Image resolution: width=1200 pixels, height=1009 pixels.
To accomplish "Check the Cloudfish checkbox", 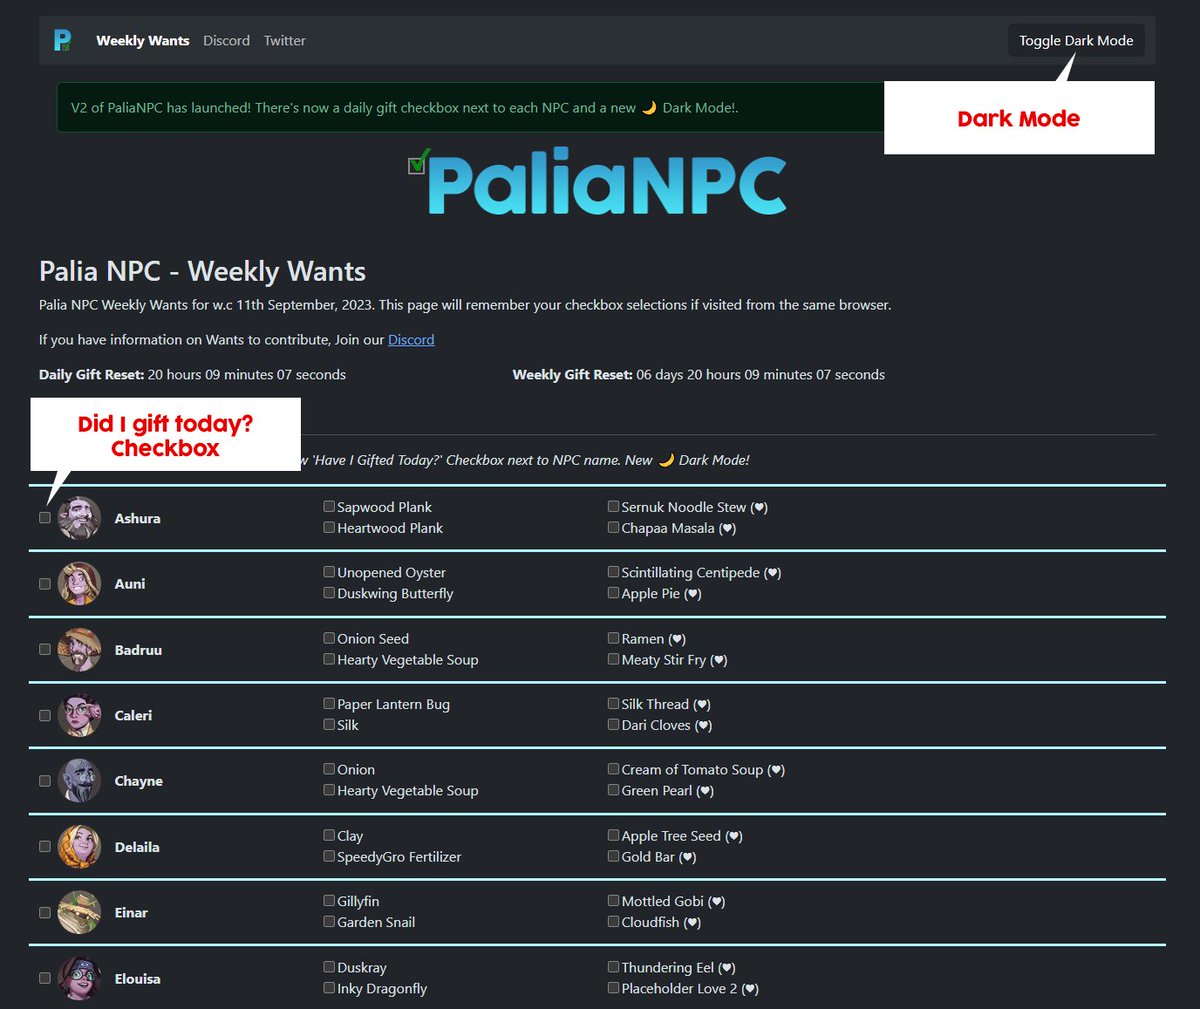I will (613, 922).
